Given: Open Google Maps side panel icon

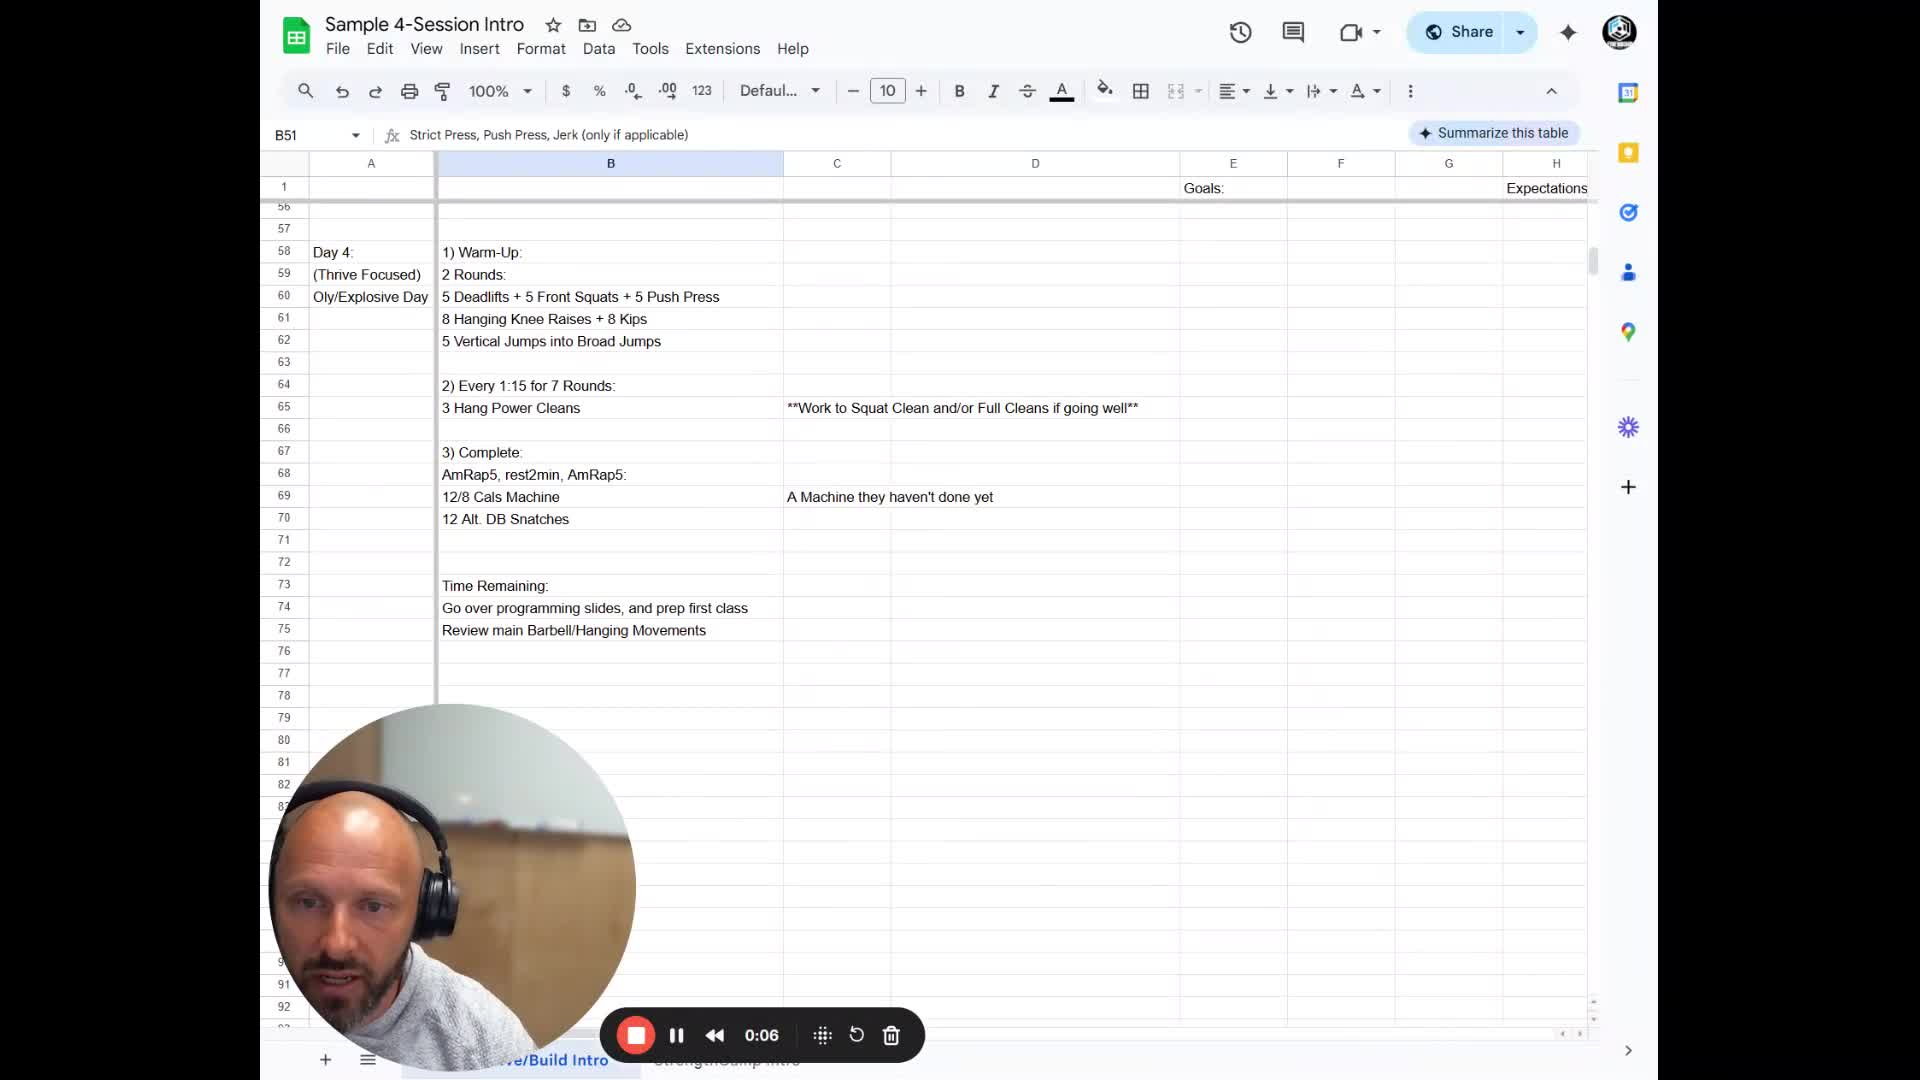Looking at the screenshot, I should click(1628, 332).
